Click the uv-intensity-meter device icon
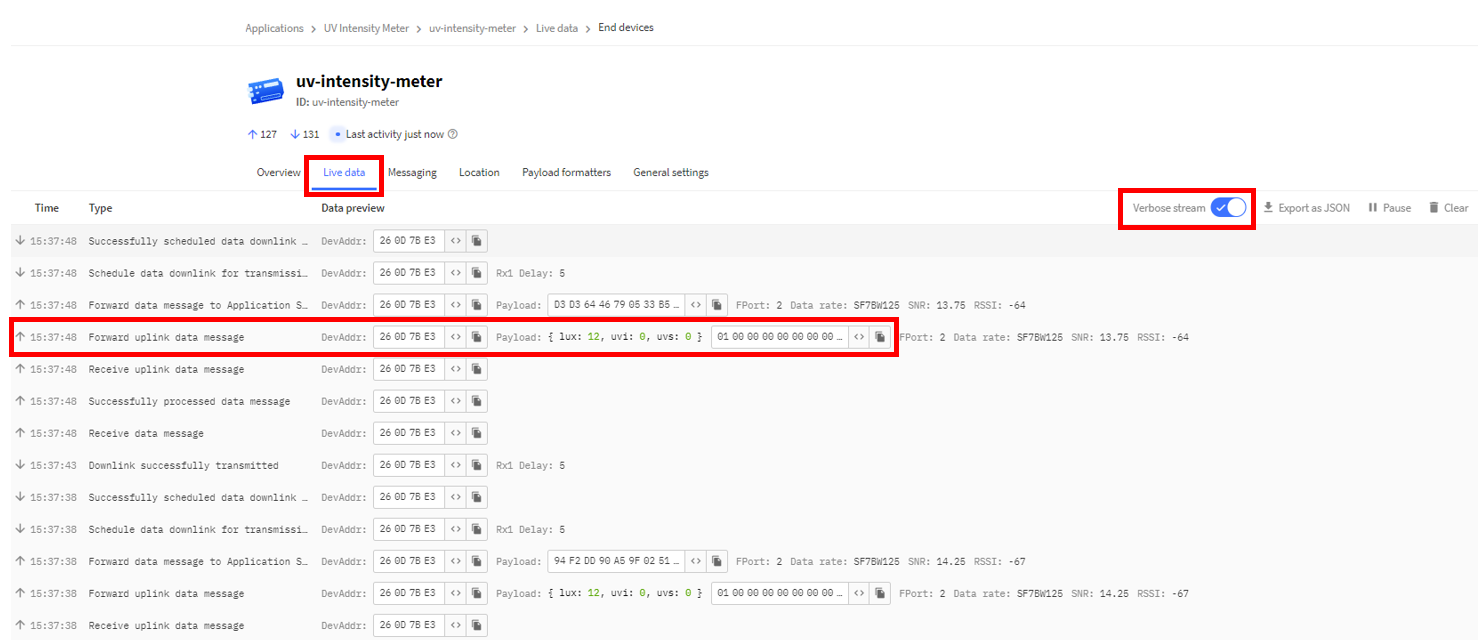The width and height of the screenshot is (1482, 640). click(265, 92)
